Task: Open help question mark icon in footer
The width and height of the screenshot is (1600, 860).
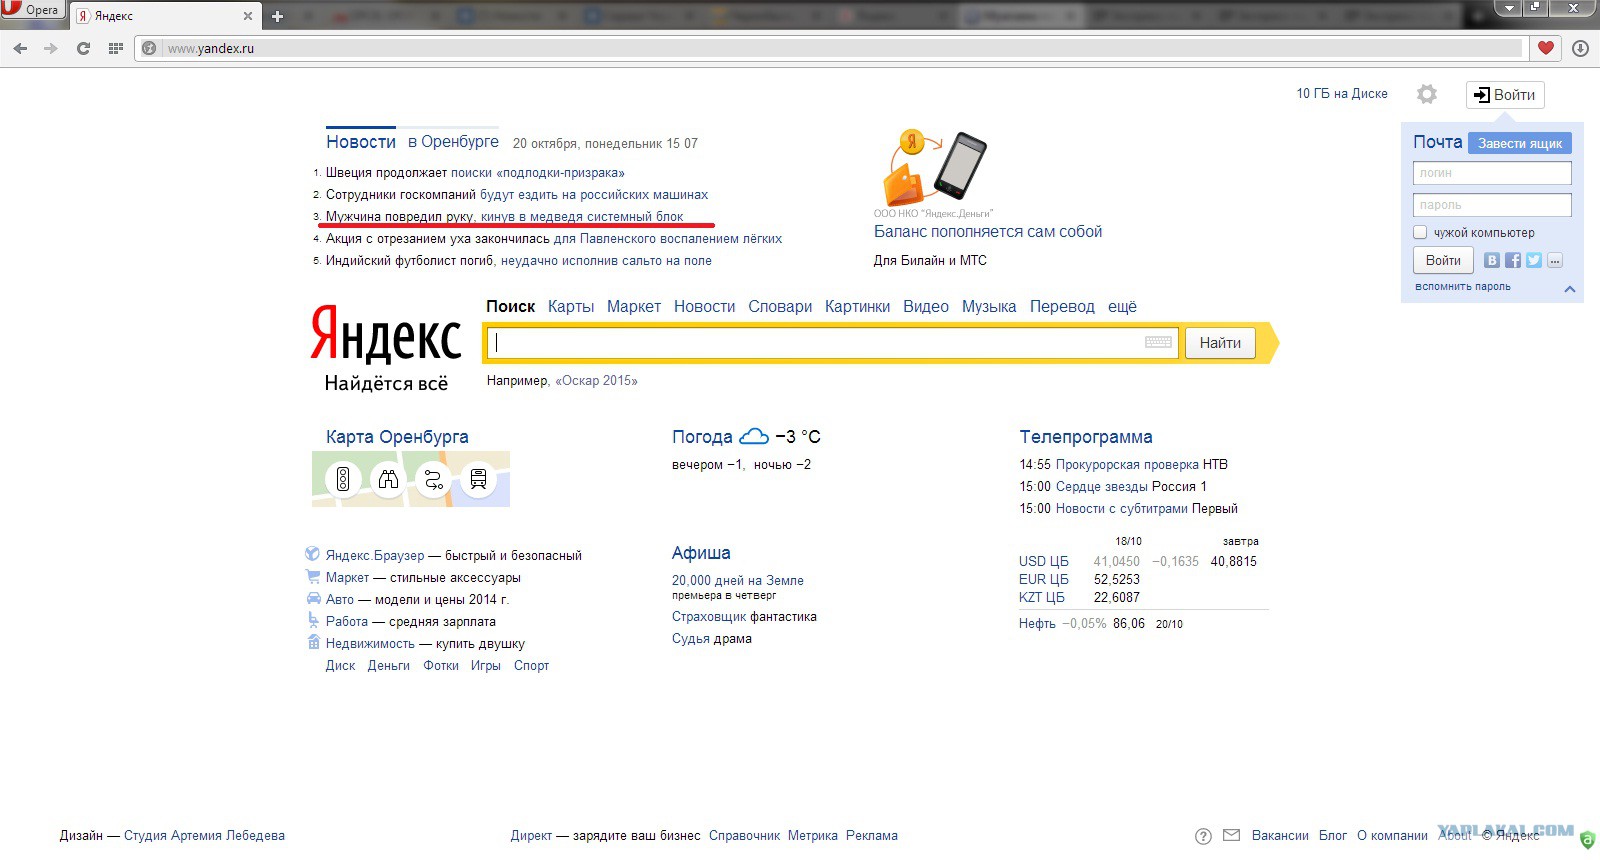Action: tap(1203, 836)
